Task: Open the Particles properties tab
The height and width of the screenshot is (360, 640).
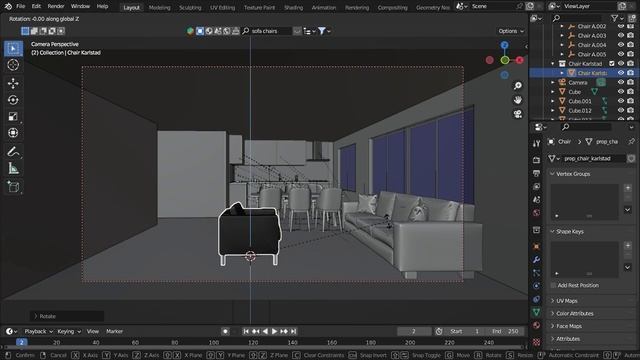Action: tap(536, 273)
